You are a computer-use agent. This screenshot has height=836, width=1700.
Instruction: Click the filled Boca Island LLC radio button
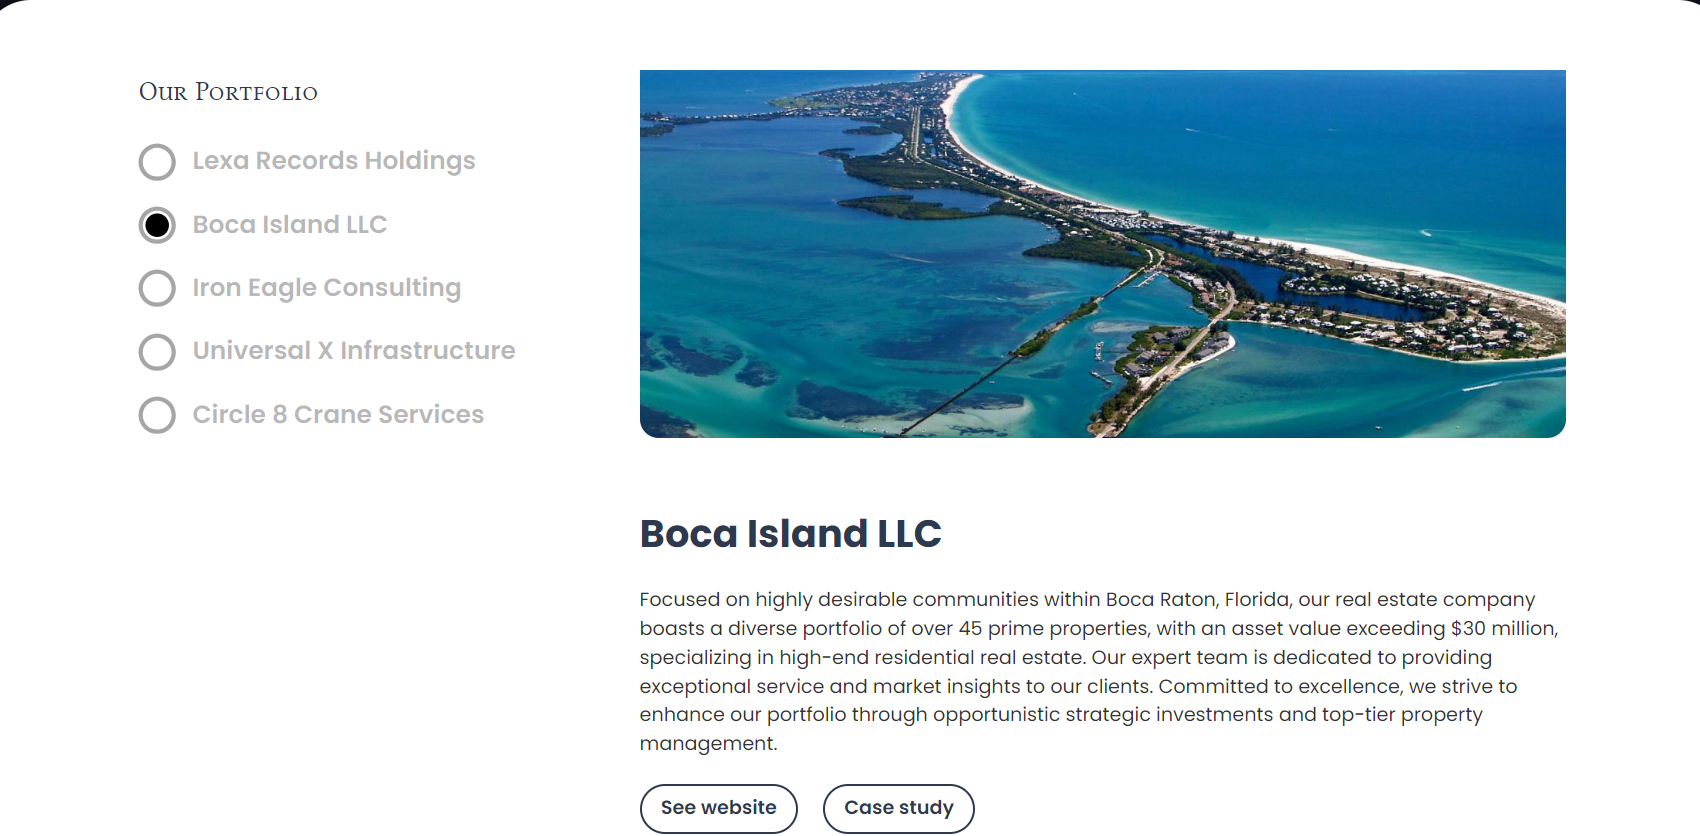coord(157,225)
